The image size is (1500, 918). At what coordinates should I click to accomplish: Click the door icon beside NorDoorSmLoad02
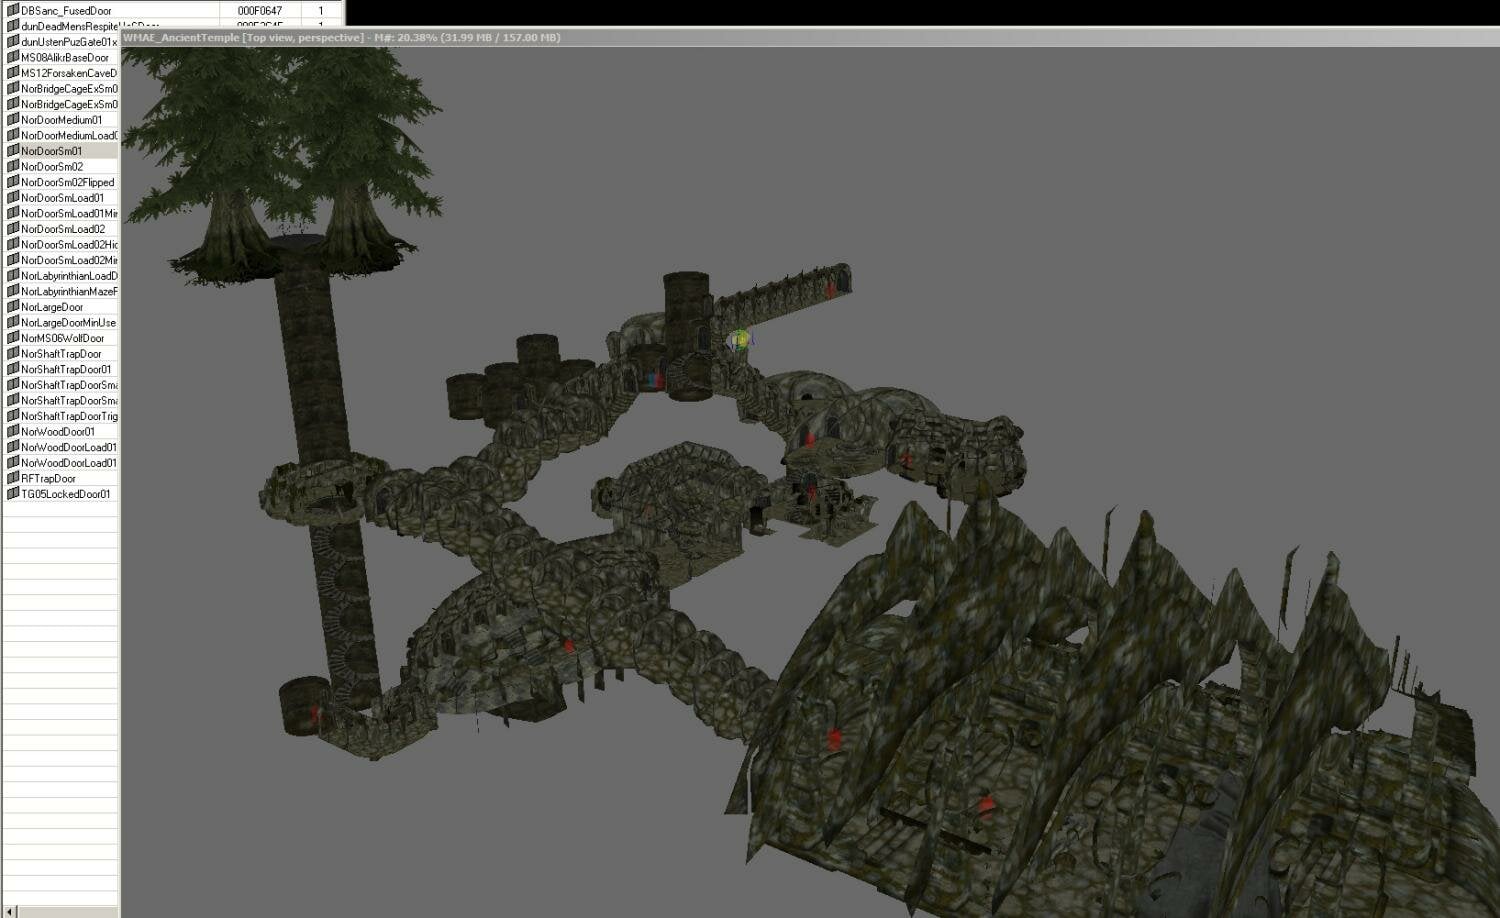[13, 229]
